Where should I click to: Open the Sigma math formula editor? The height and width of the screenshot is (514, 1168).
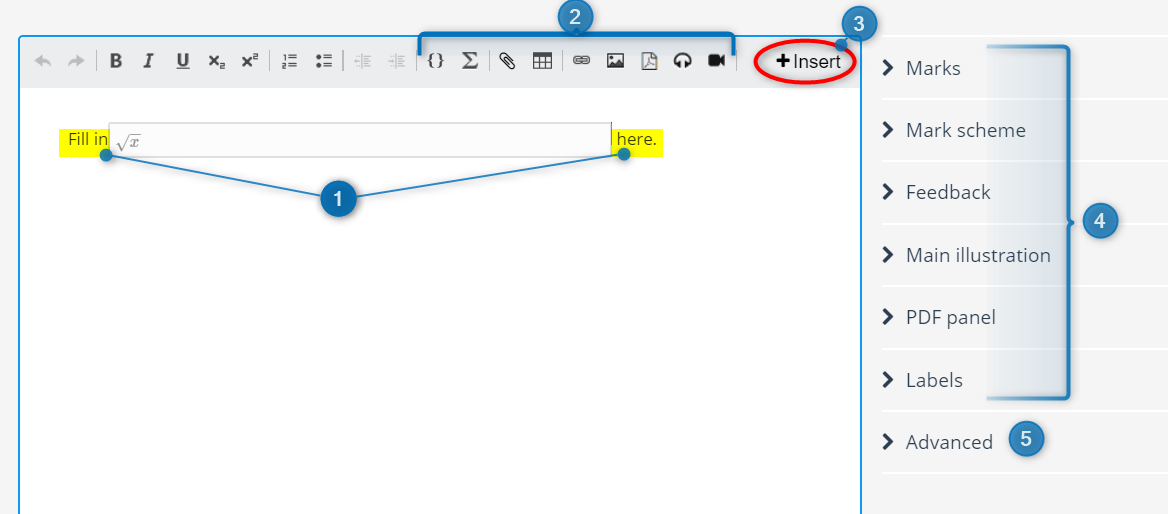click(469, 62)
